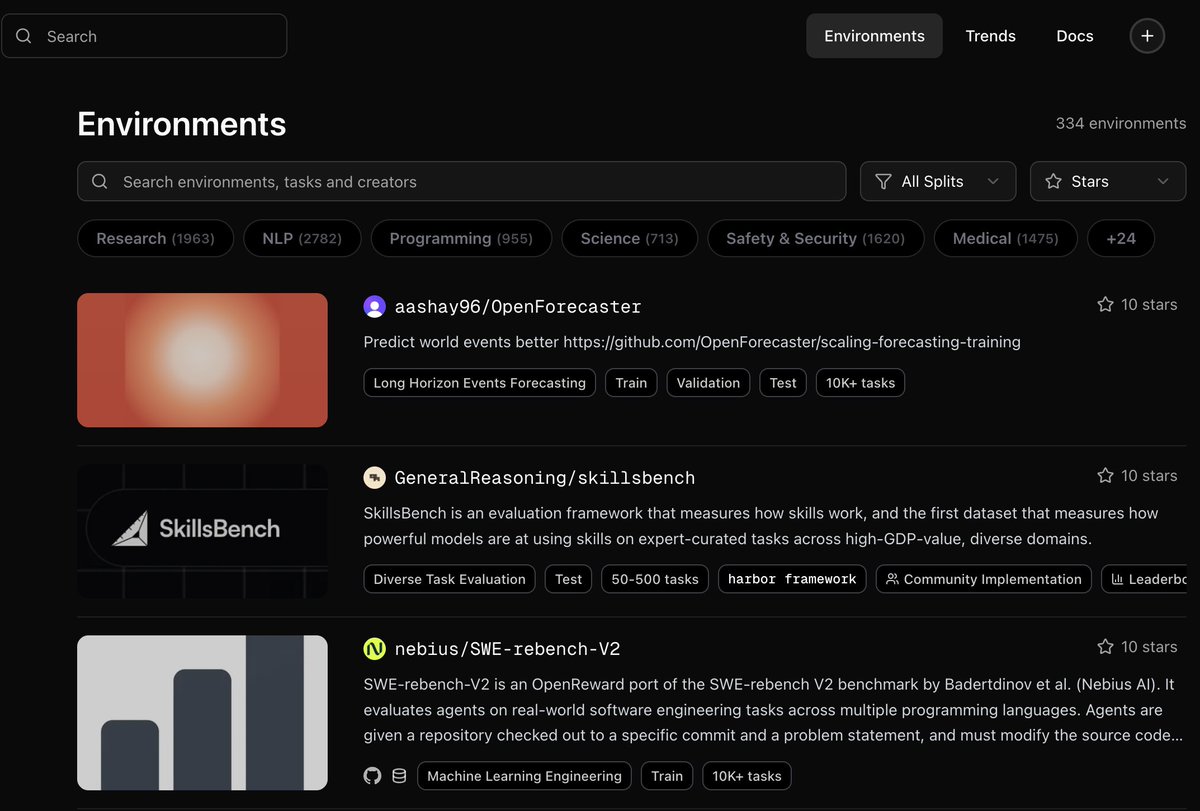This screenshot has height=811, width=1200.
Task: Click the magnifier icon in top Search
Action: point(23,36)
